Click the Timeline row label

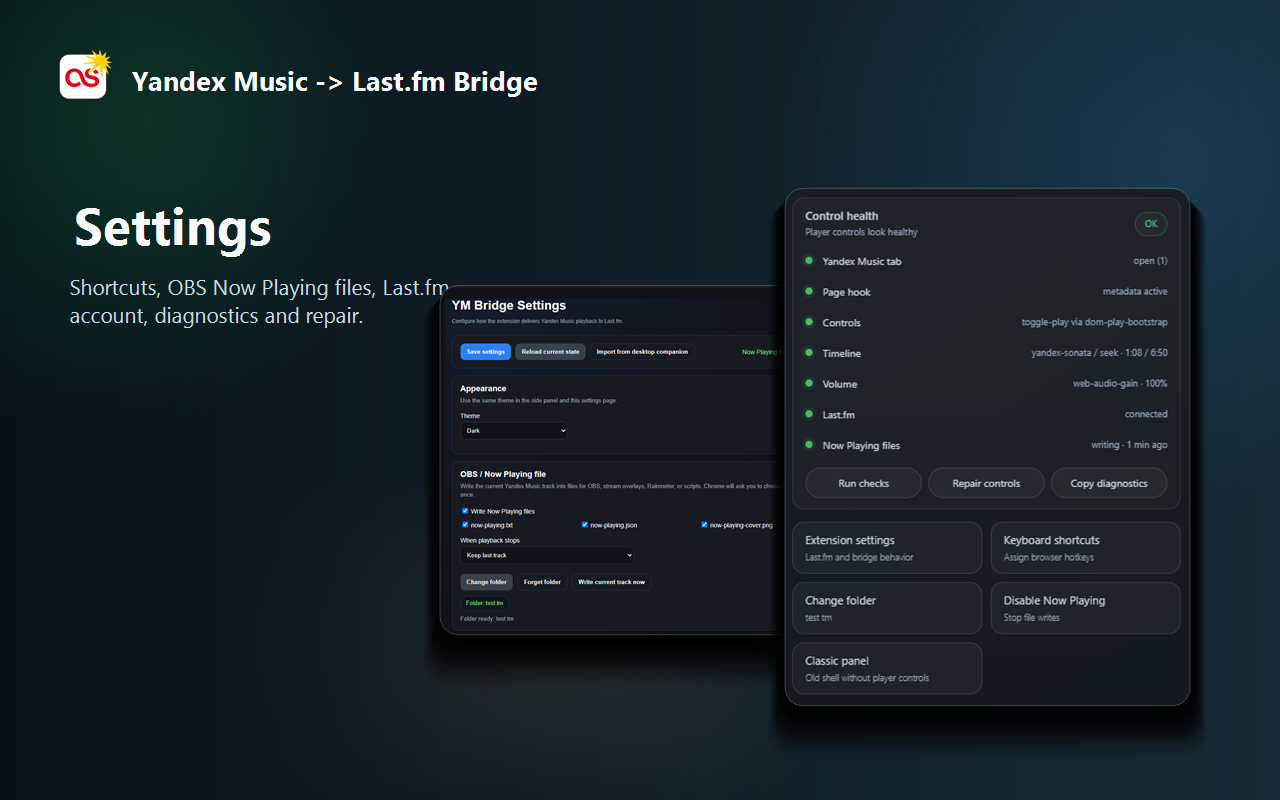(841, 353)
